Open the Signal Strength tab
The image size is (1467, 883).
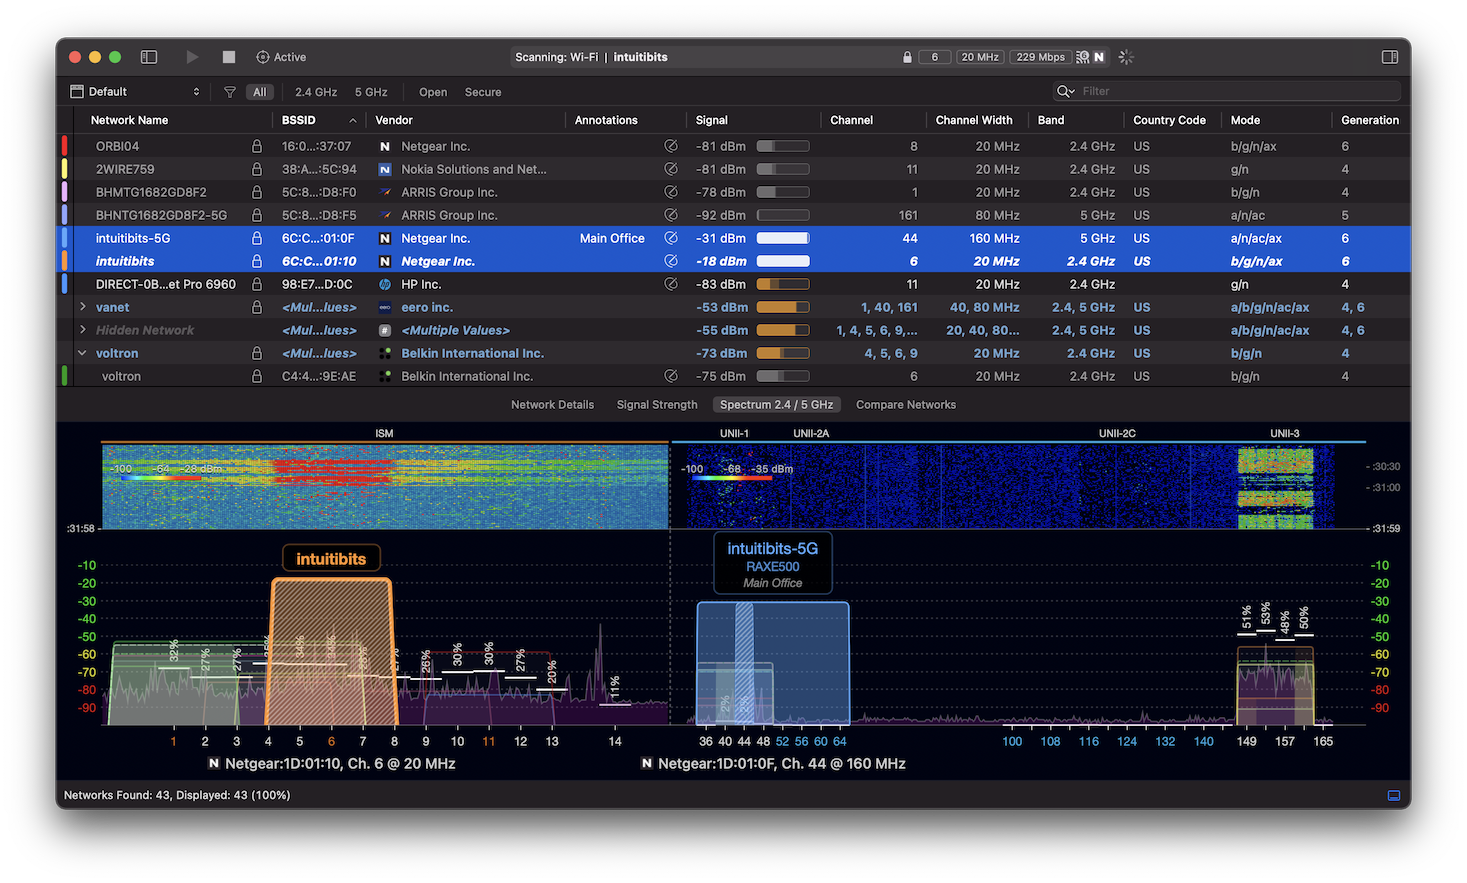[657, 405]
